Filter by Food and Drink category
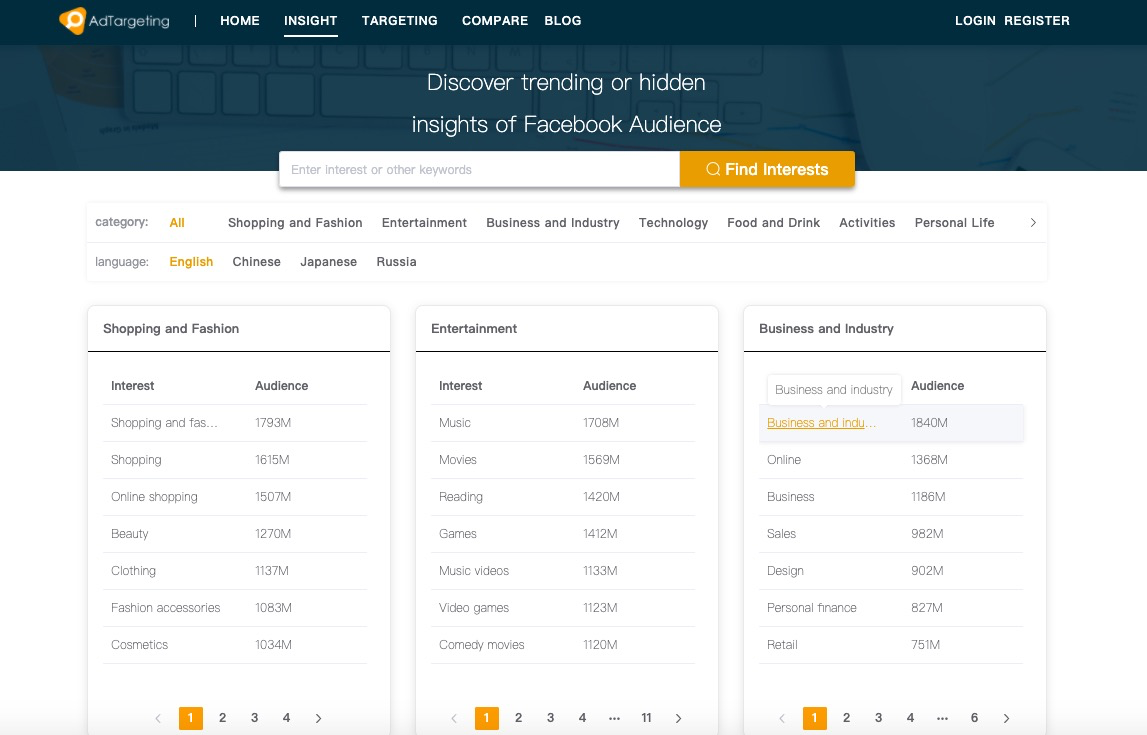The height and width of the screenshot is (735, 1147). coord(773,223)
